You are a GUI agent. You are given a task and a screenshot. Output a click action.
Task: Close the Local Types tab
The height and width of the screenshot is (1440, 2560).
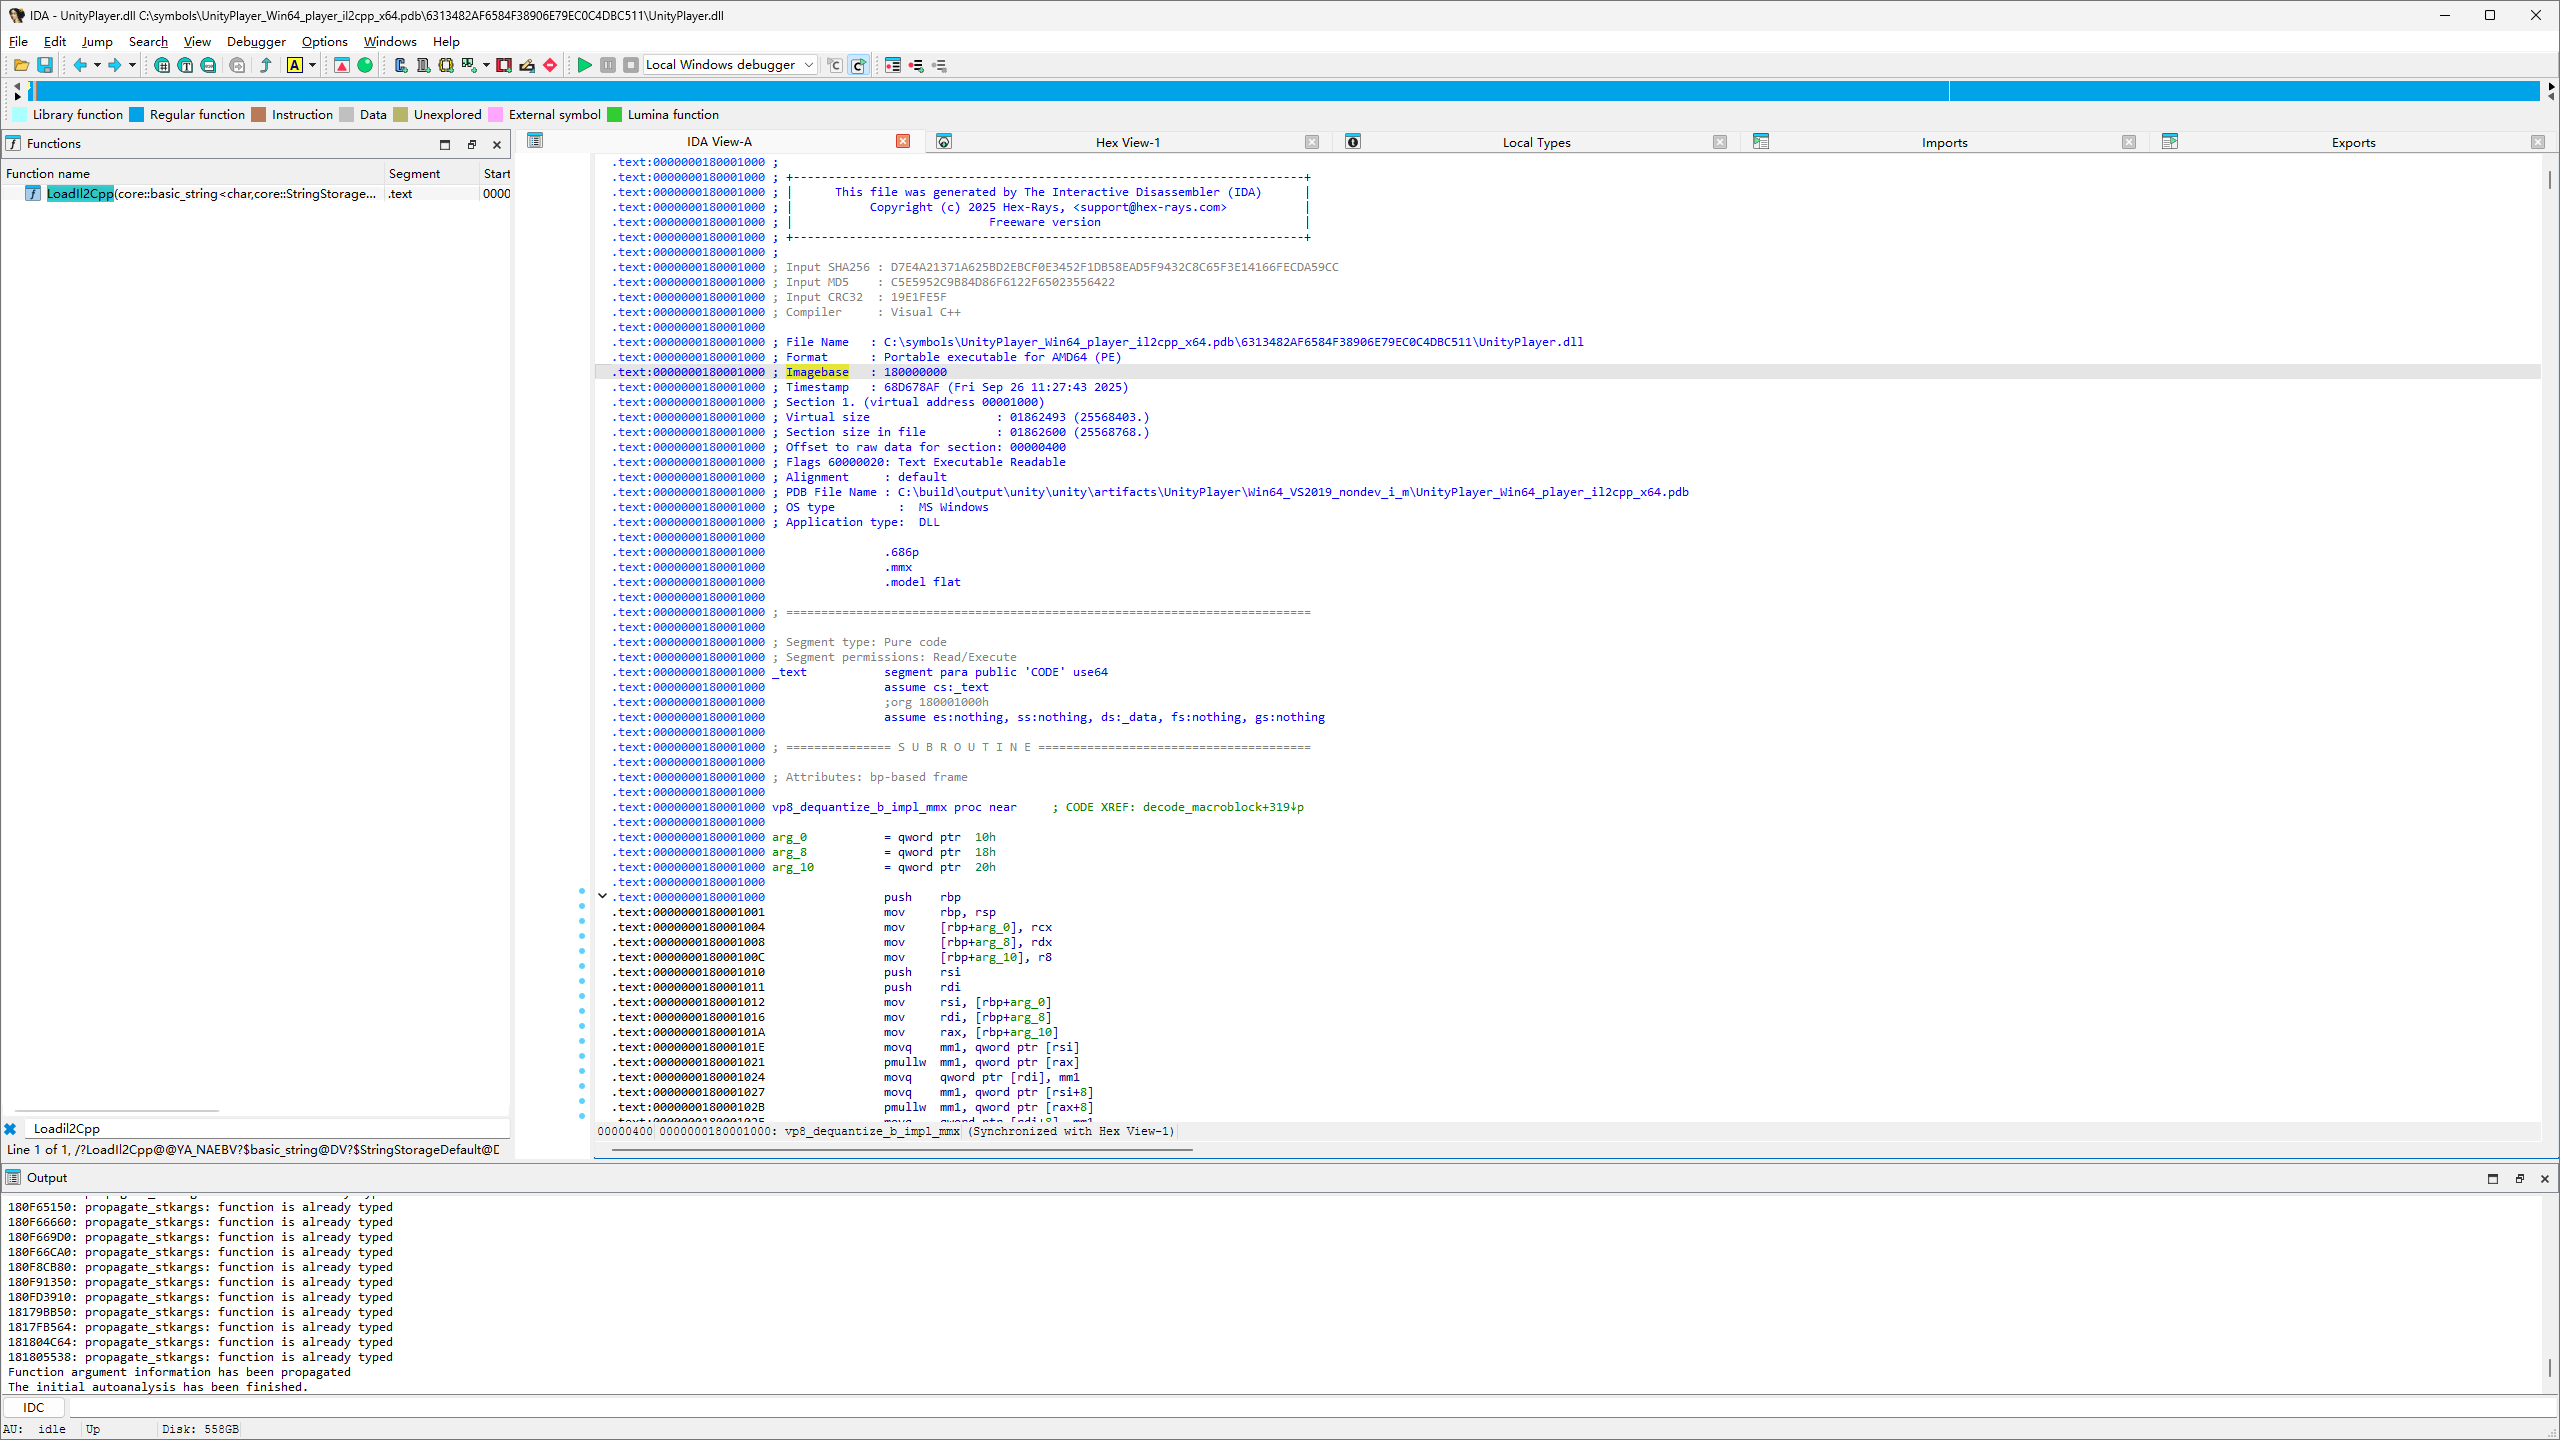pos(1719,142)
